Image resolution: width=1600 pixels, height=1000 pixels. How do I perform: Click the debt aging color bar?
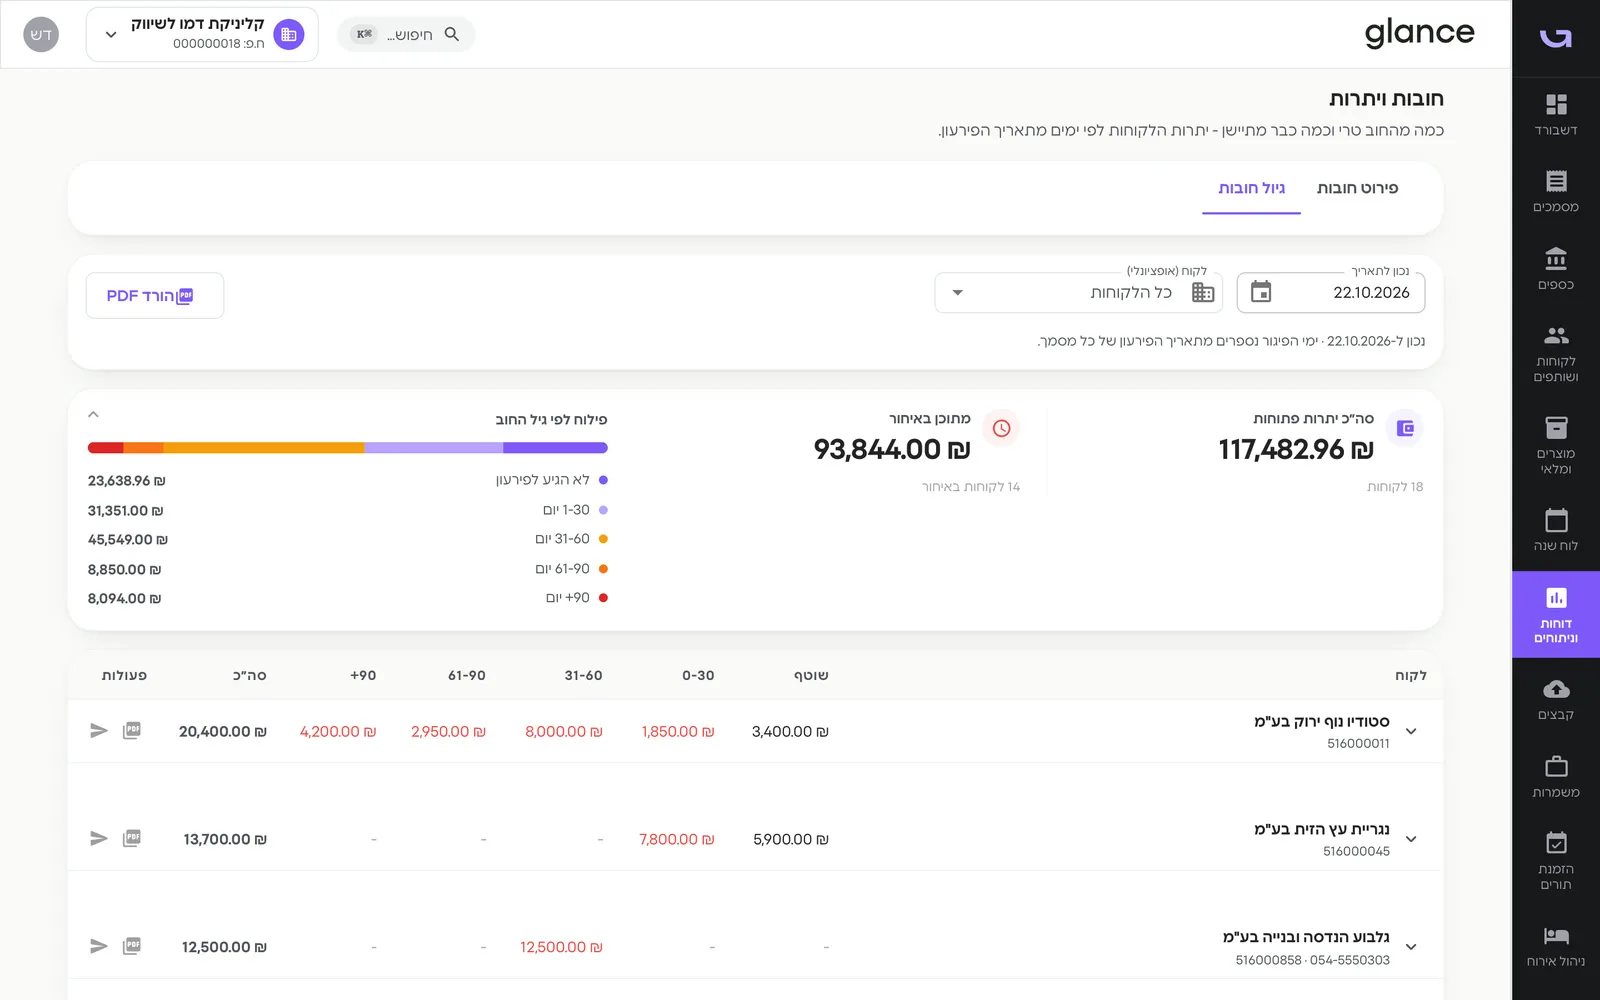[348, 448]
